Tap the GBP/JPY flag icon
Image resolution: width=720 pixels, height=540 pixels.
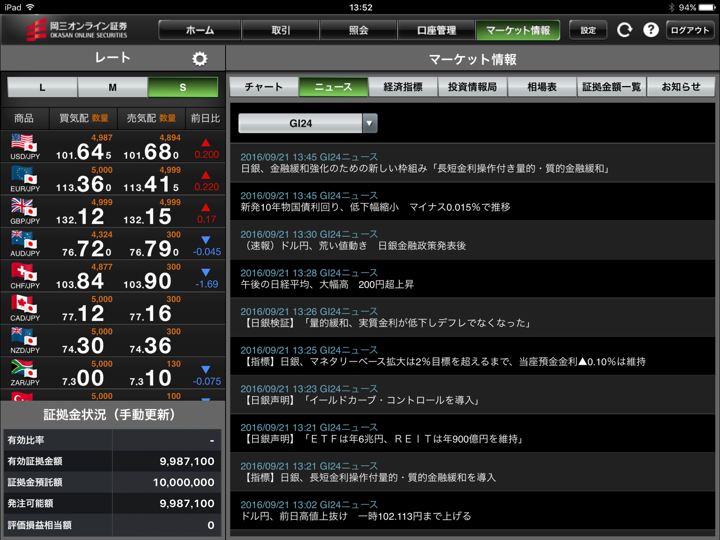23,209
